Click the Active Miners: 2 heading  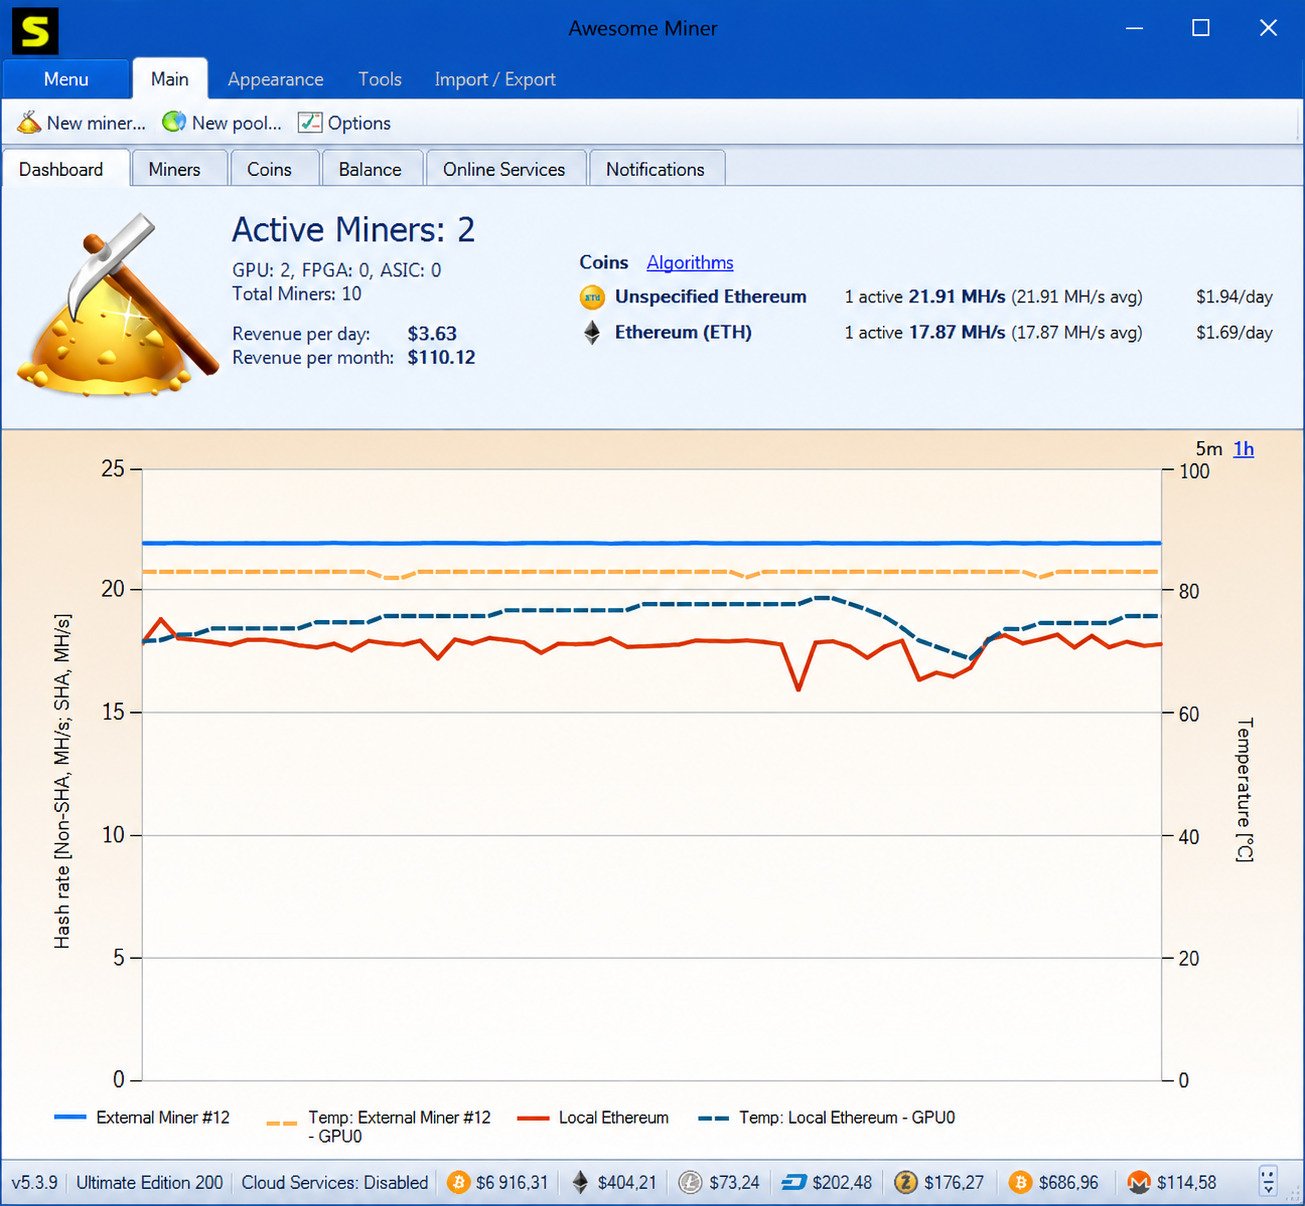point(353,229)
